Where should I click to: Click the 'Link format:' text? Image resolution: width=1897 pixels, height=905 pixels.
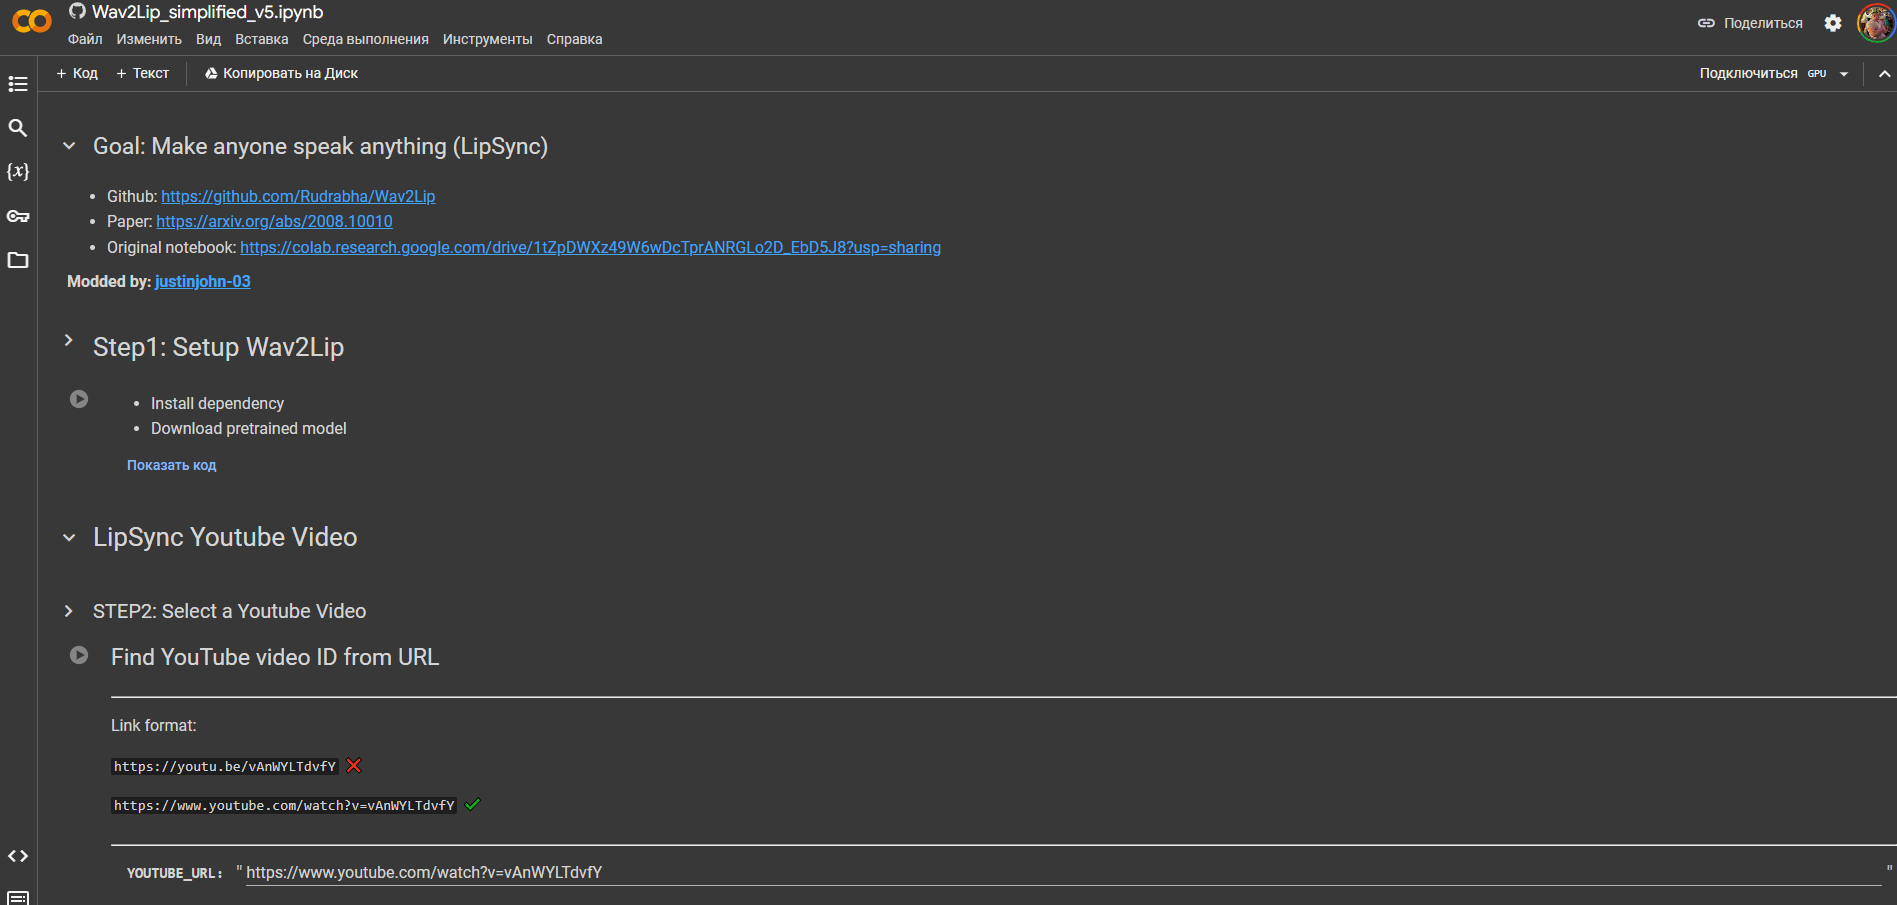pyautogui.click(x=154, y=725)
